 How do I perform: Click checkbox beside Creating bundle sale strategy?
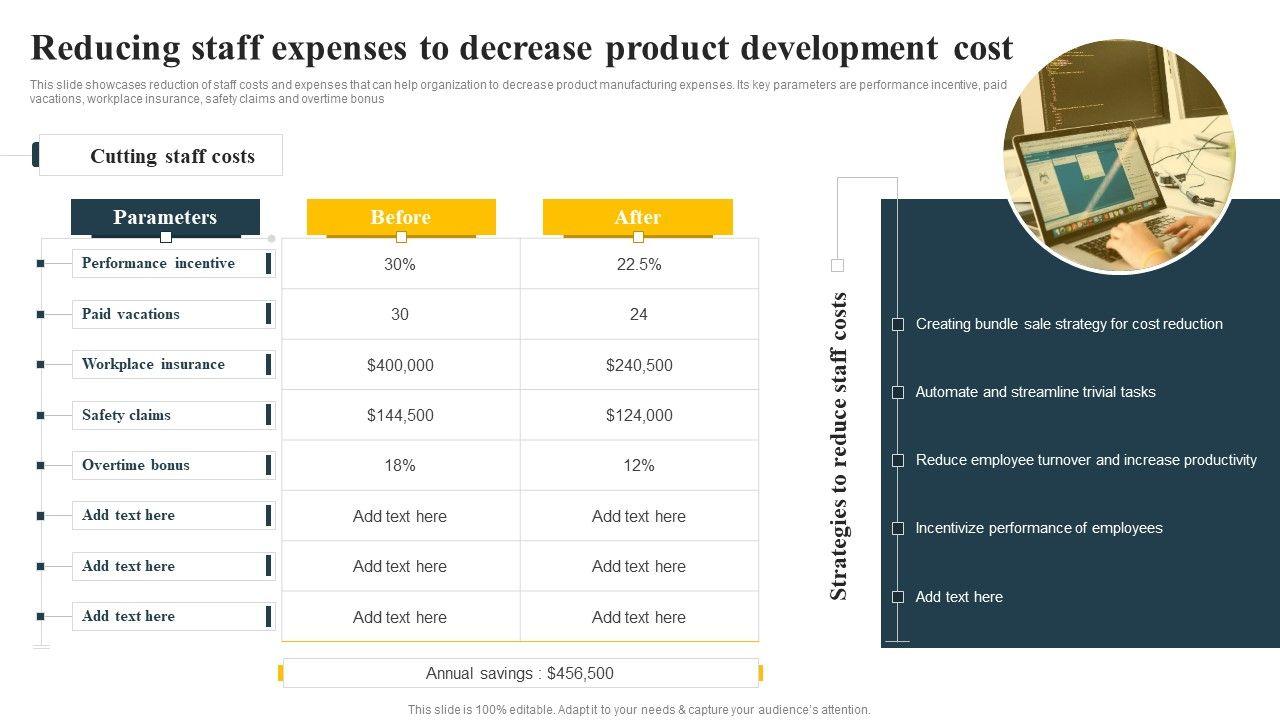click(898, 324)
